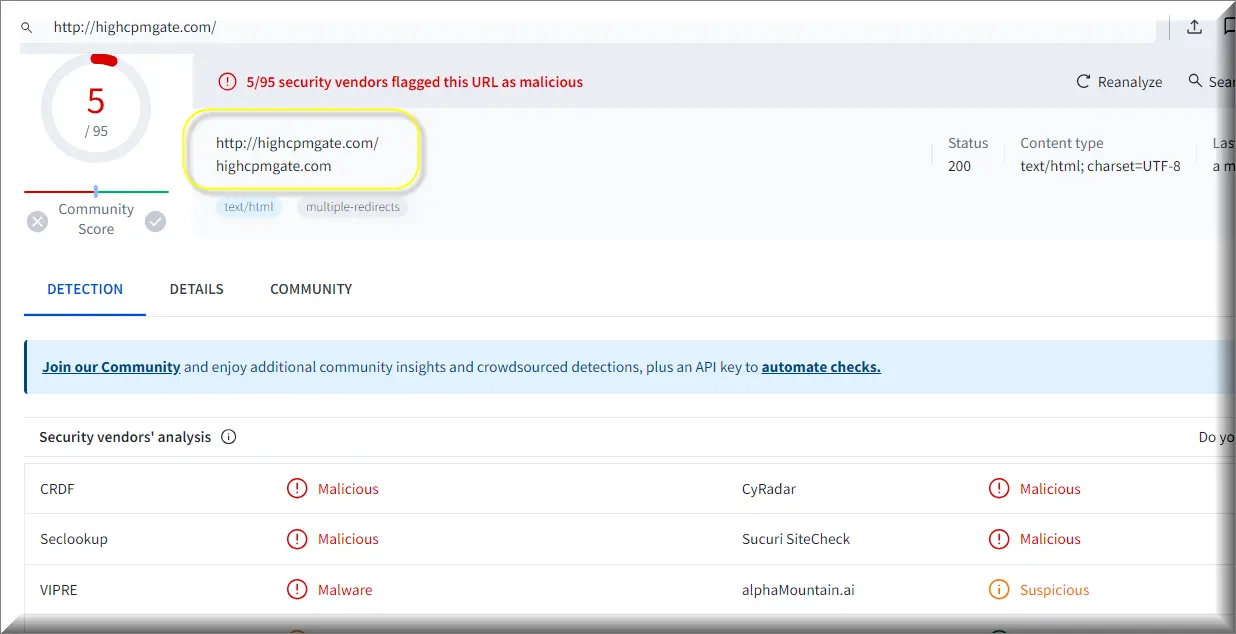Screen dimensions: 1236x634
Task: Click the community score slider bar
Action: [x=96, y=191]
